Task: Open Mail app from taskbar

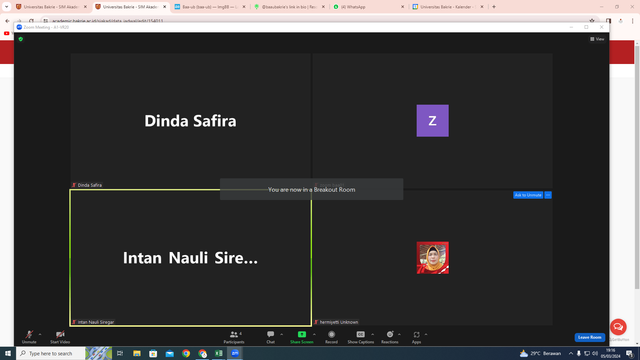Action: [x=169, y=353]
